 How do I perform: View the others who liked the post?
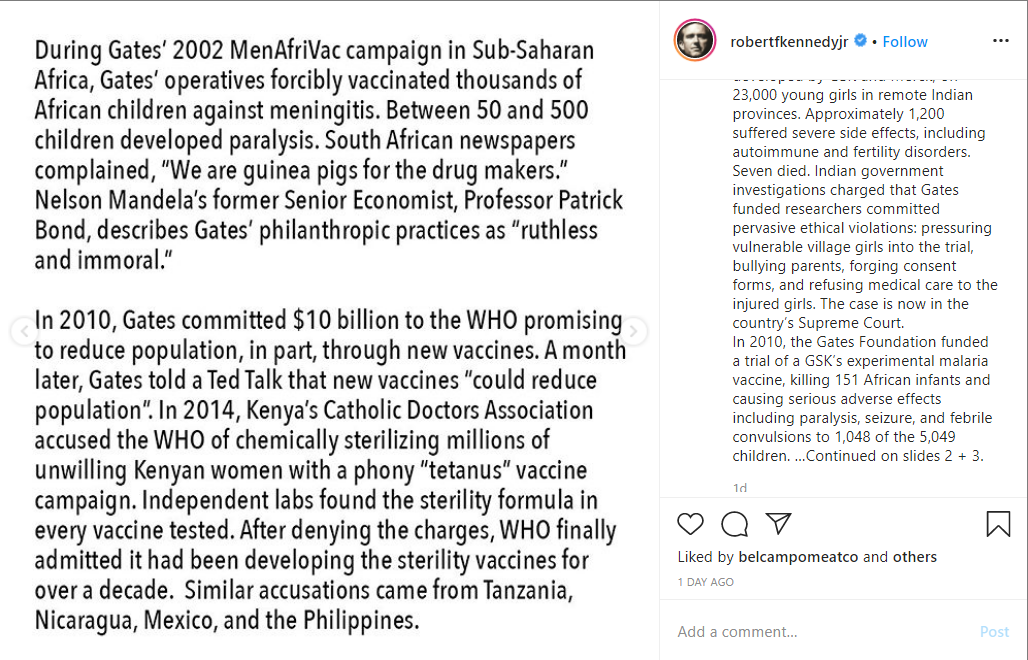(914, 557)
